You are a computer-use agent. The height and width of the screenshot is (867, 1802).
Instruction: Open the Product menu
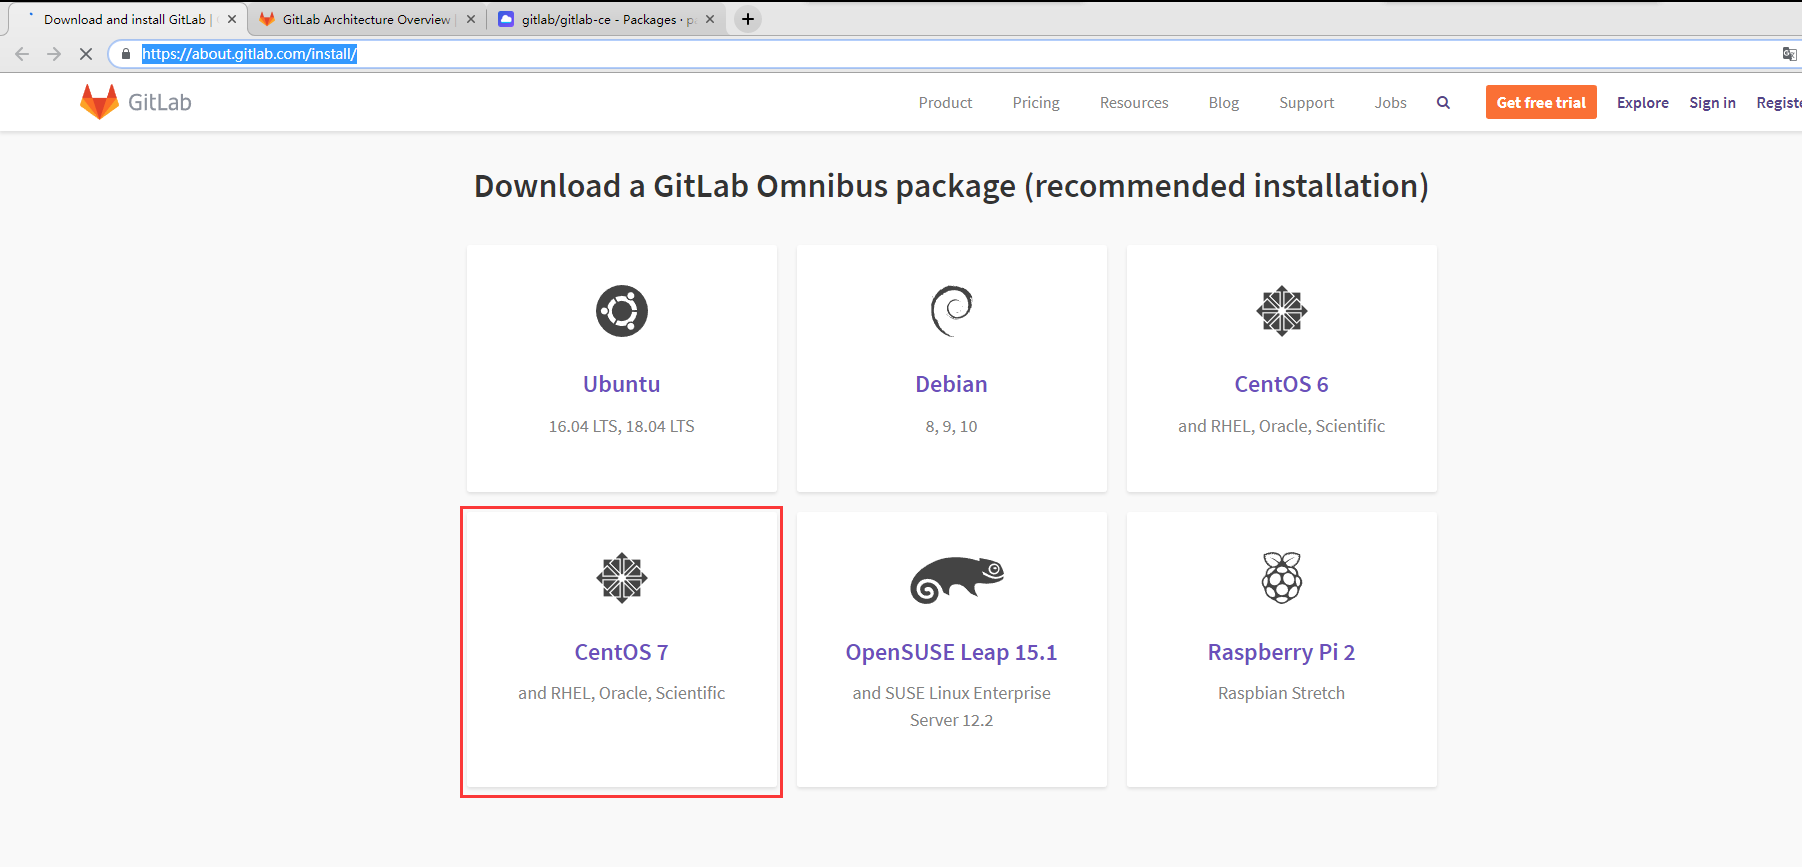click(x=945, y=102)
